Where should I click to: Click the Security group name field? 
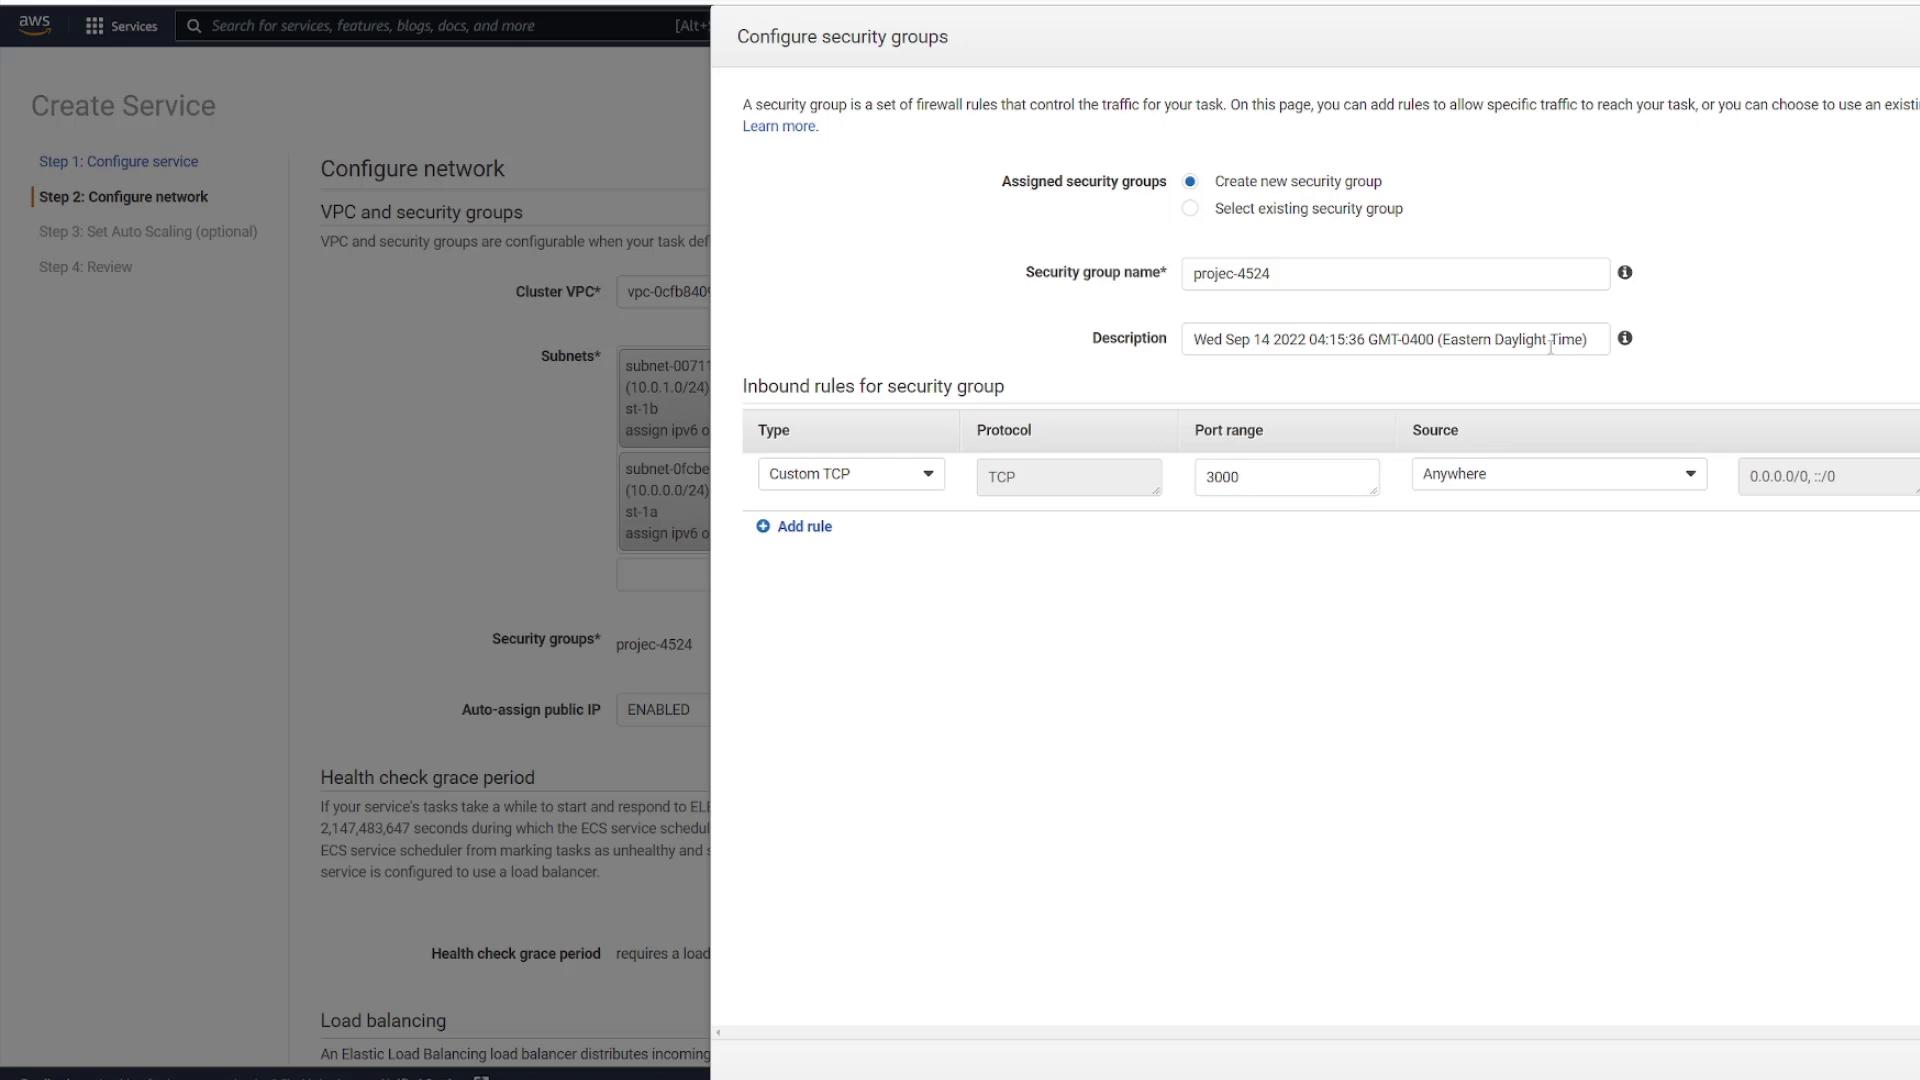1394,274
